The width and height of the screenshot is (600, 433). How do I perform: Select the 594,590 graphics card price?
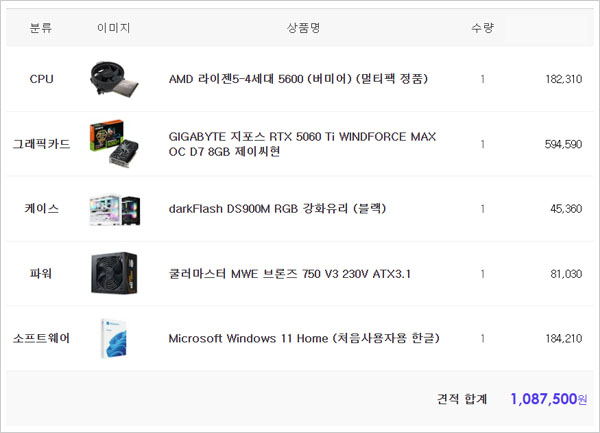(563, 144)
